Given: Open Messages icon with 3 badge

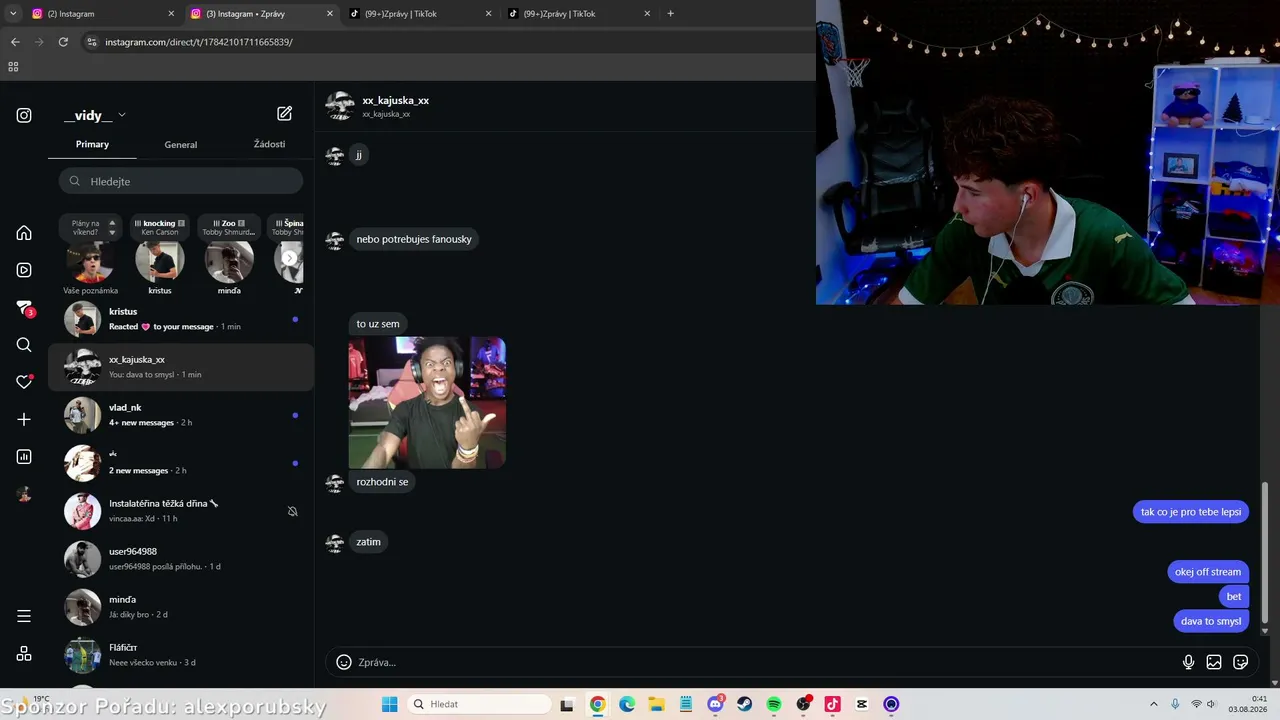Looking at the screenshot, I should [x=25, y=308].
